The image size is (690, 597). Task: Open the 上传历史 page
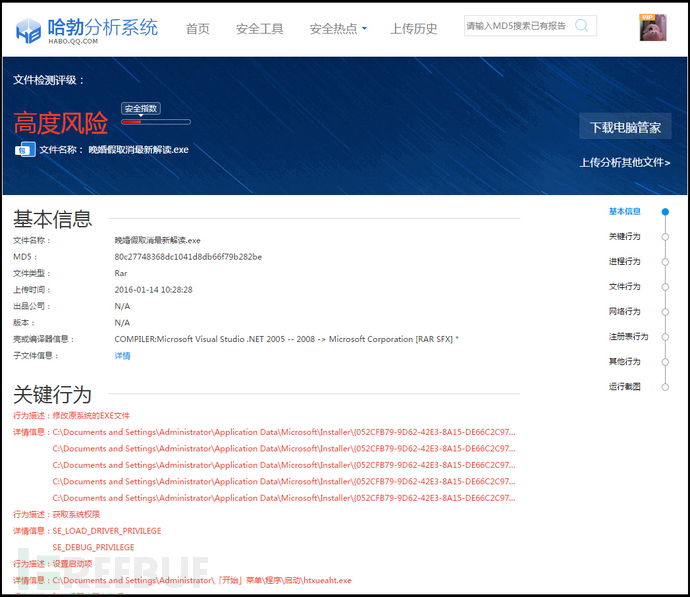tap(414, 29)
